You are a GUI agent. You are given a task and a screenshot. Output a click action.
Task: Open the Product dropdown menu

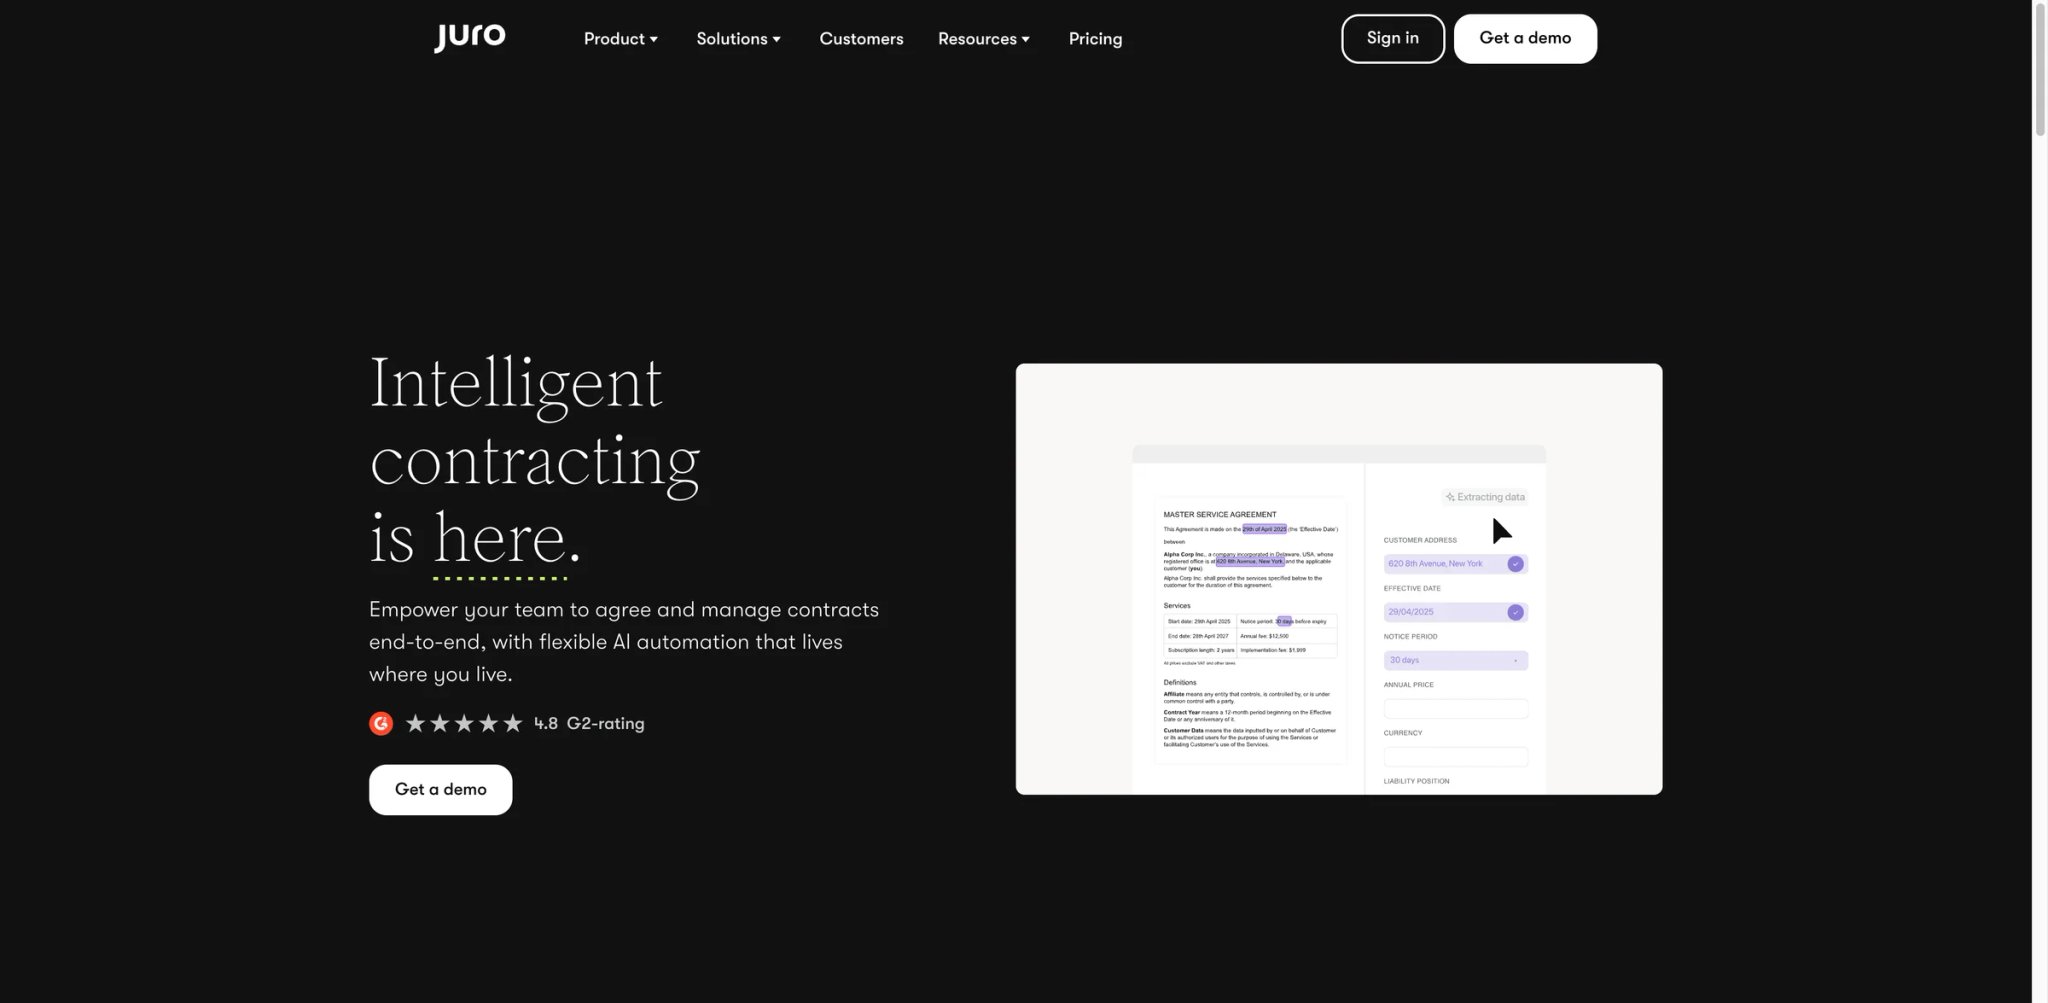620,39
